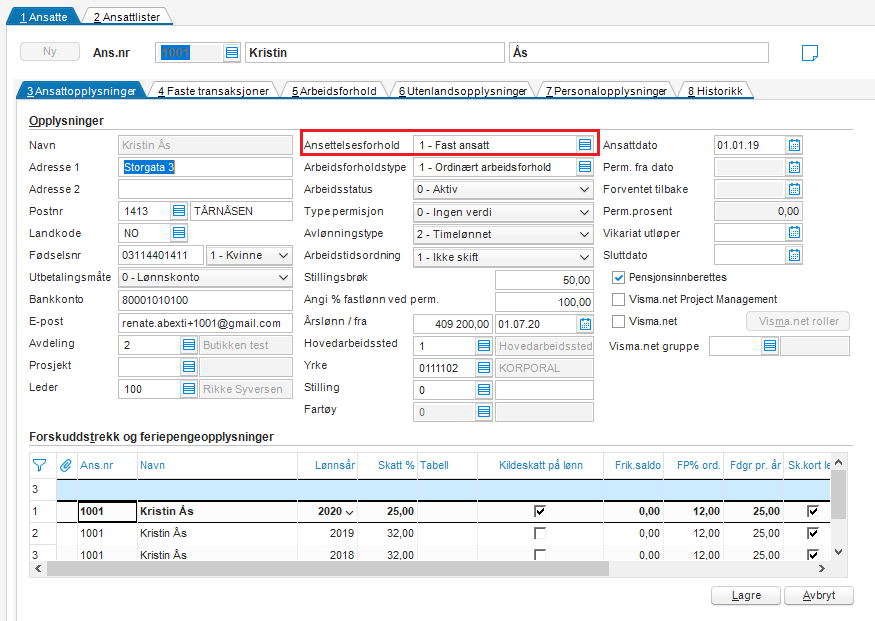Open Landkode lookup list icon
The image size is (875, 621).
[x=179, y=233]
